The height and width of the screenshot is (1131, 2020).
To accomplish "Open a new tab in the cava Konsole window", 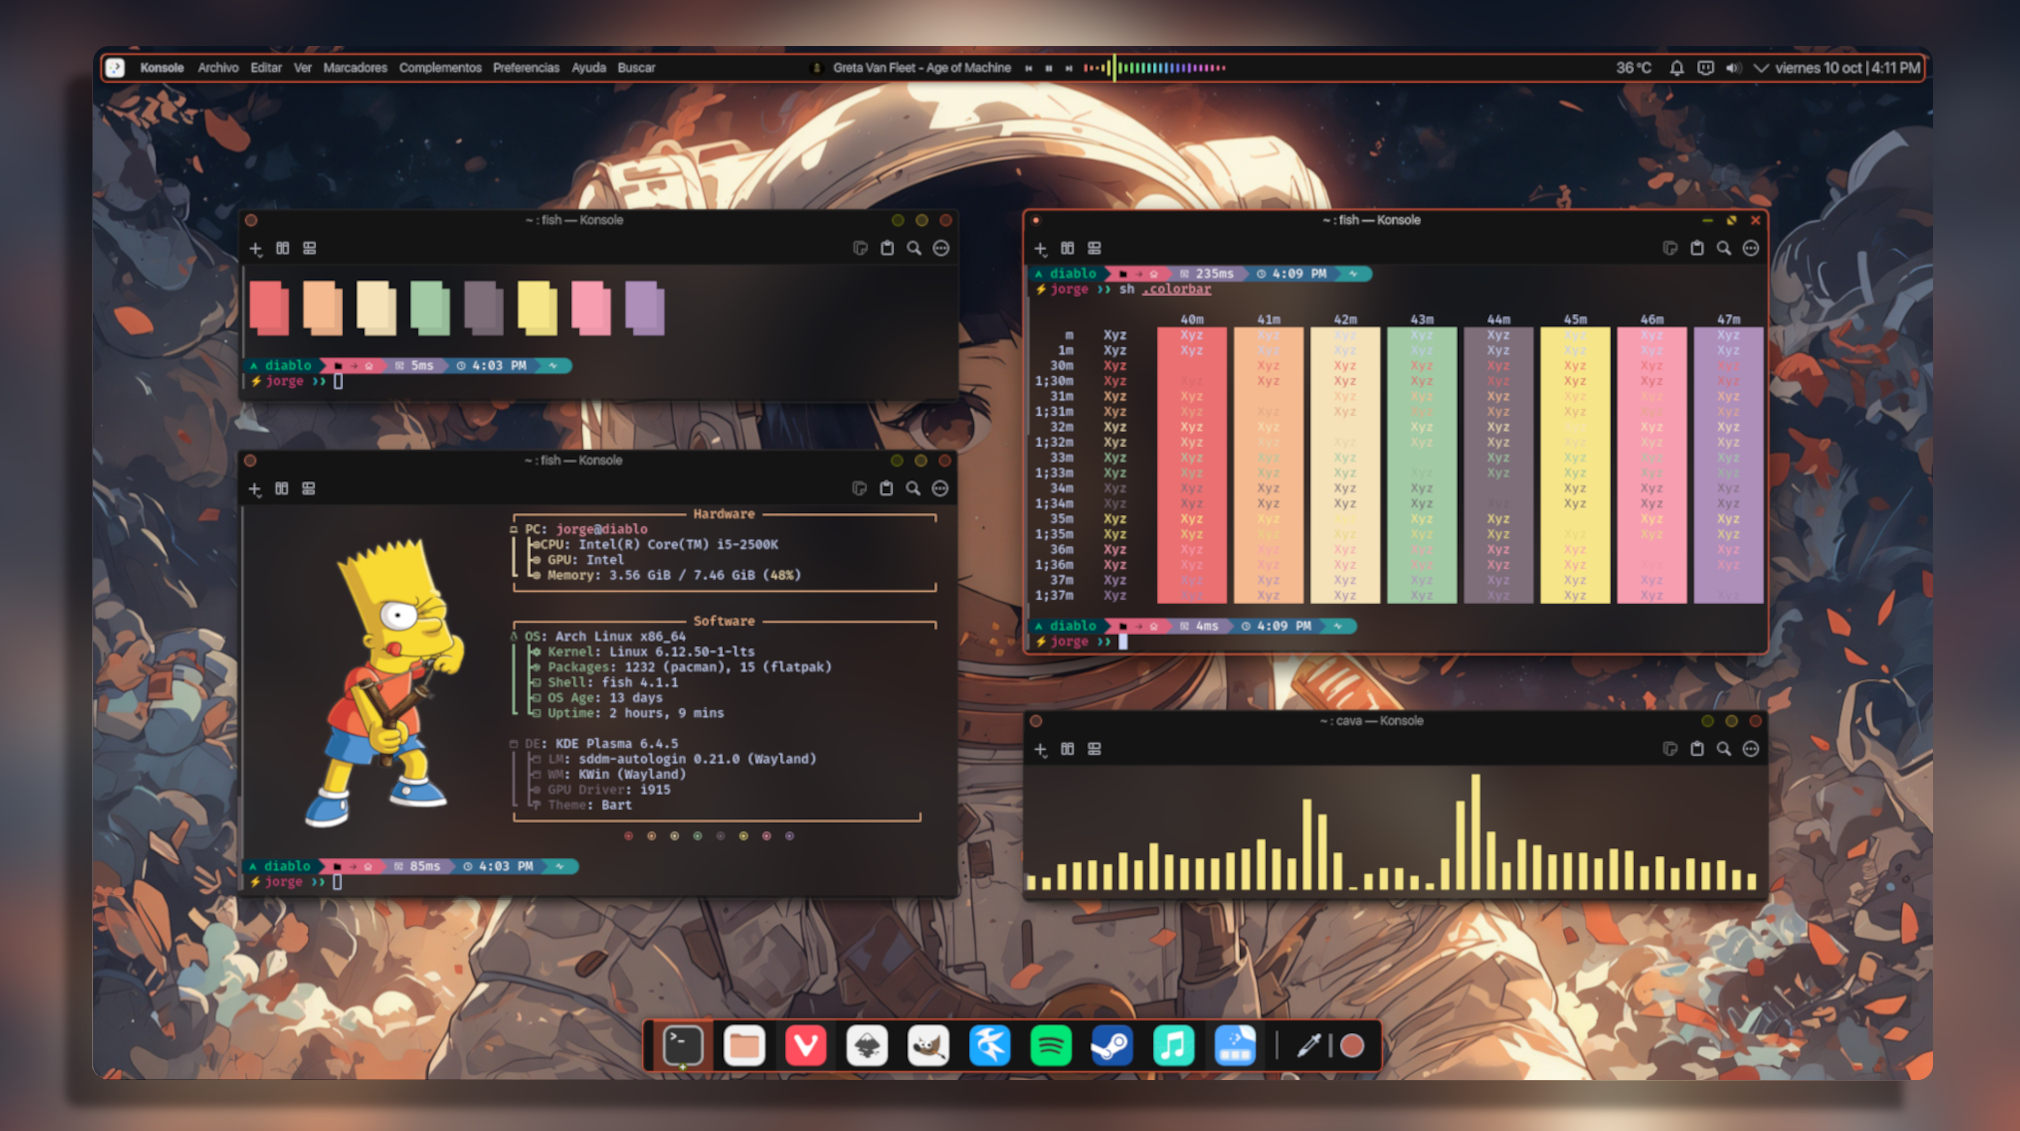I will [x=1040, y=749].
